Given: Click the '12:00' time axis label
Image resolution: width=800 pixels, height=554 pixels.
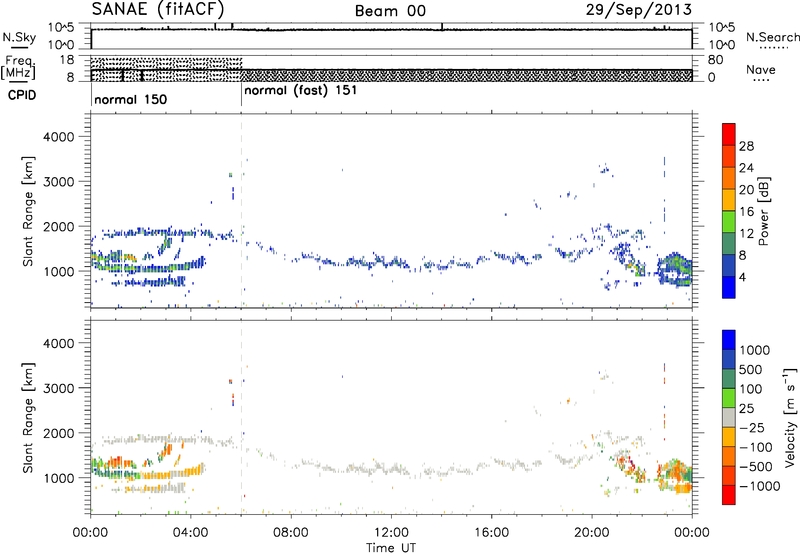Looking at the screenshot, I should click(391, 533).
